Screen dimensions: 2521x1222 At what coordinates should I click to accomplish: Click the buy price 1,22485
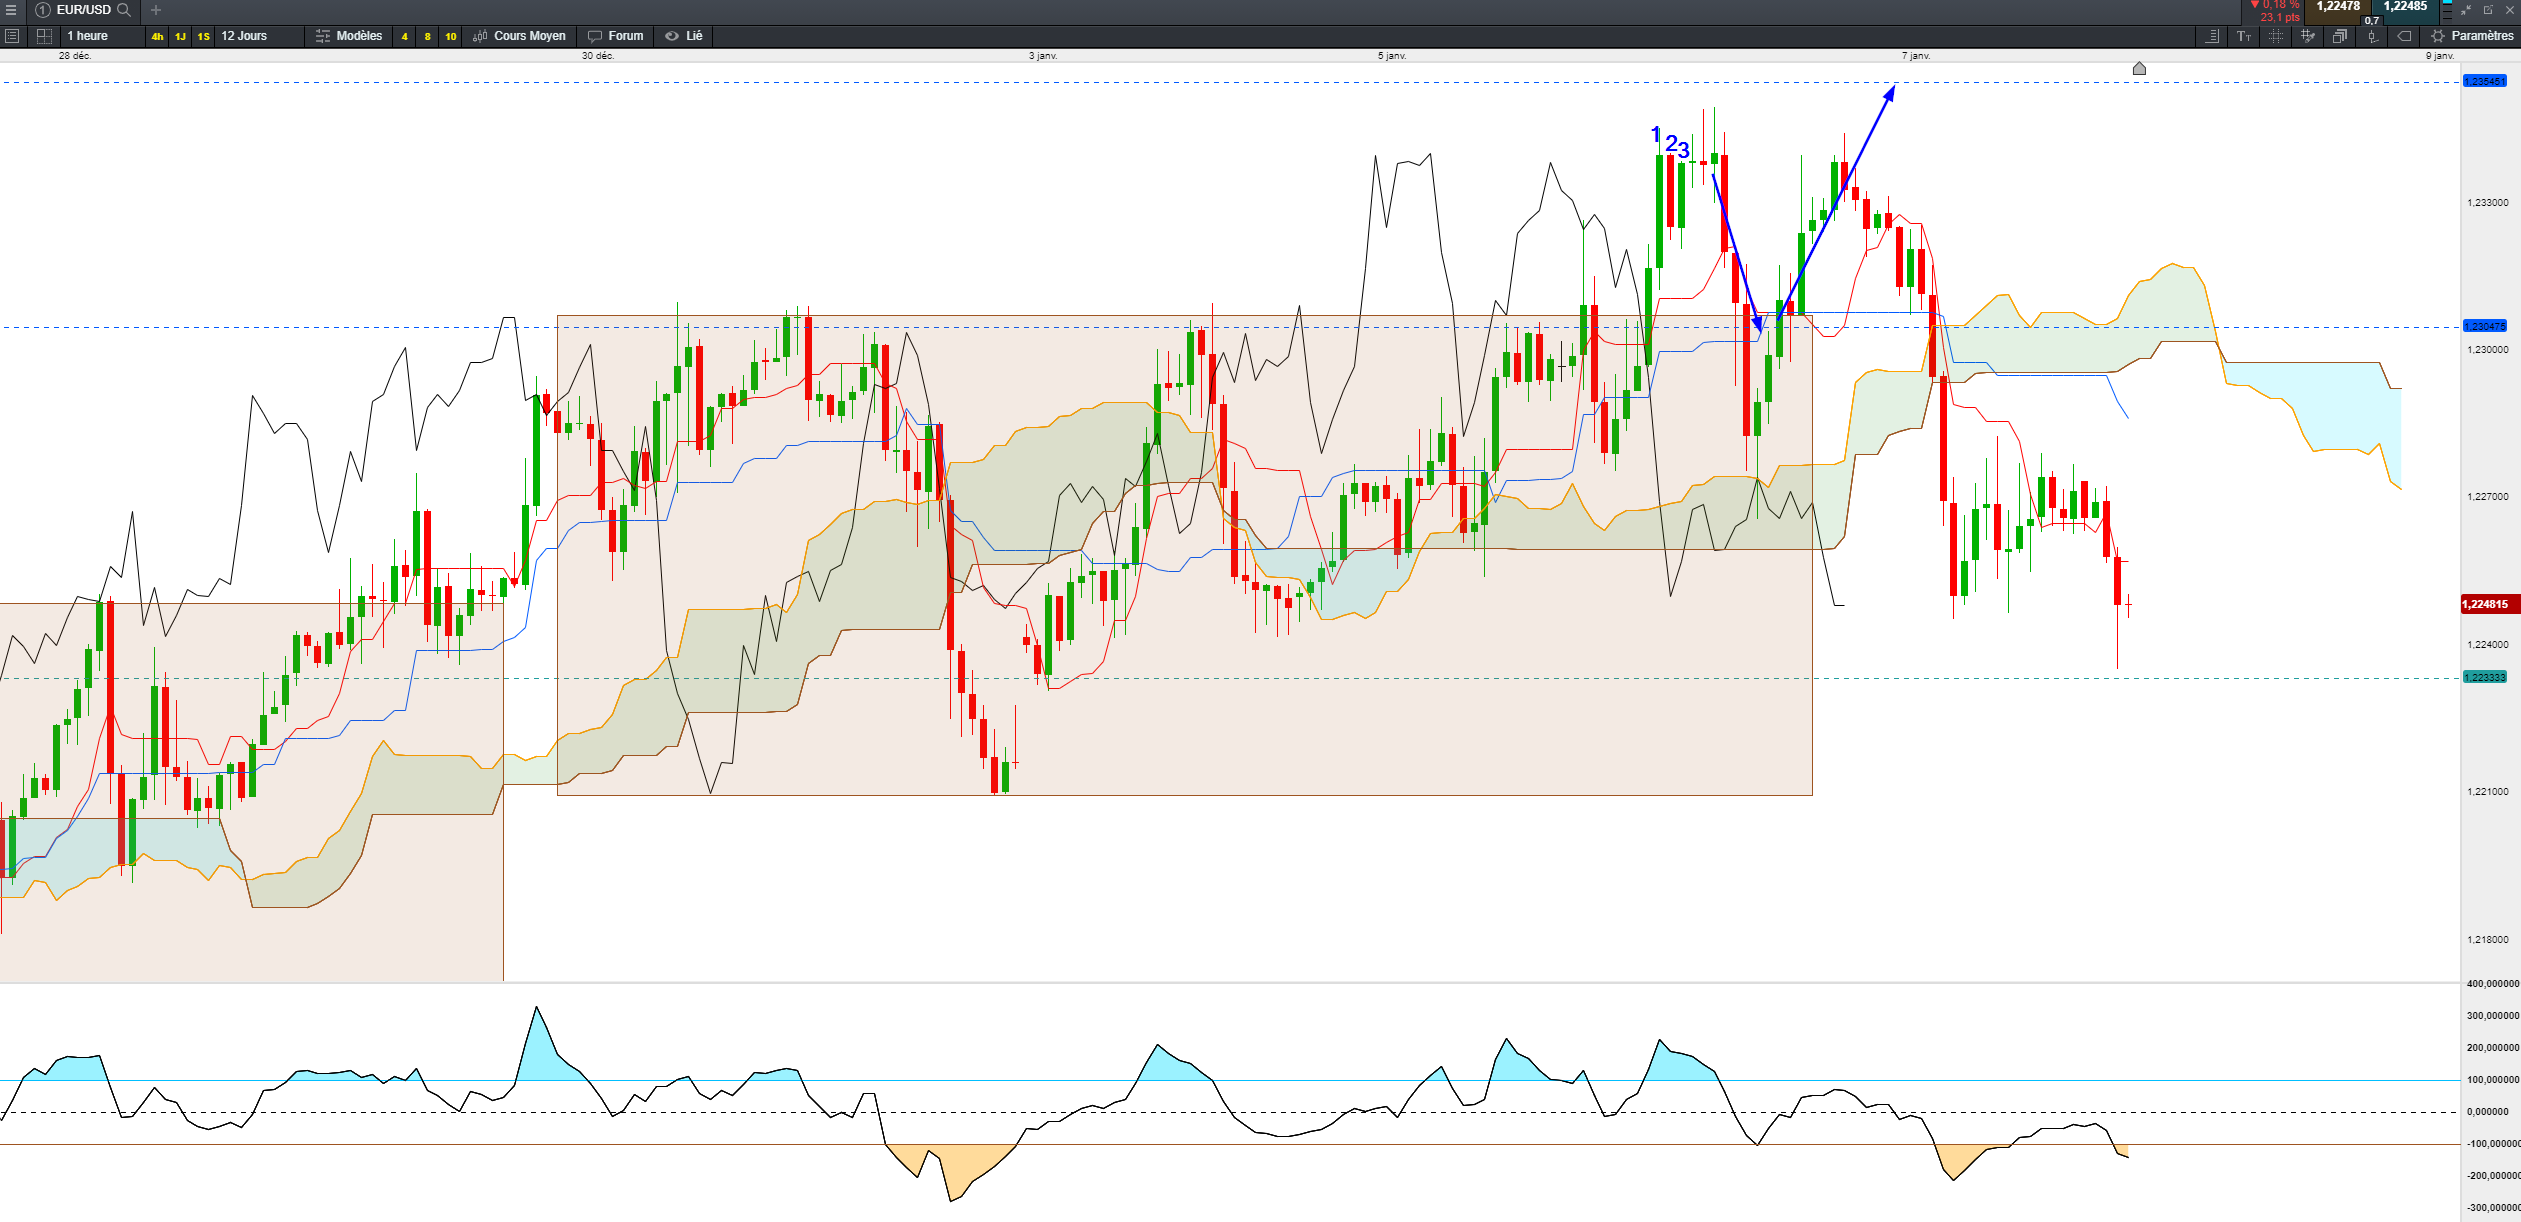[2406, 7]
